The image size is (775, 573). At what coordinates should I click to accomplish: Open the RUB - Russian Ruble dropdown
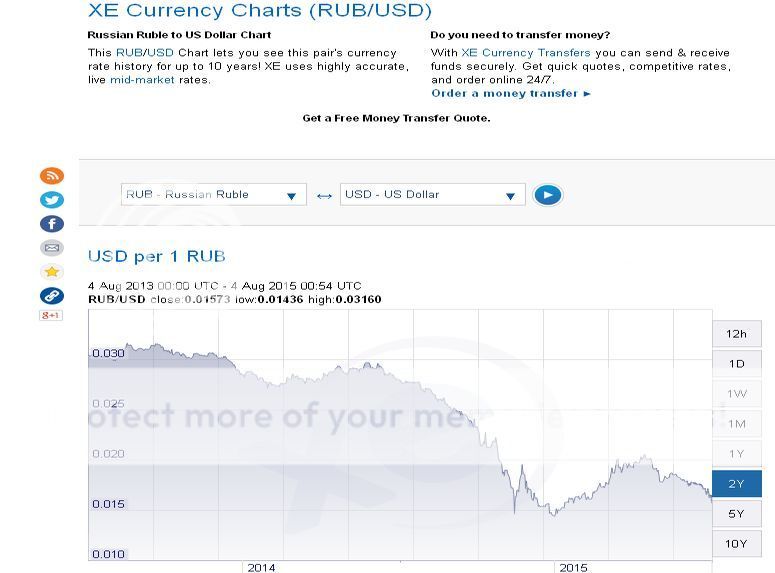tap(213, 195)
